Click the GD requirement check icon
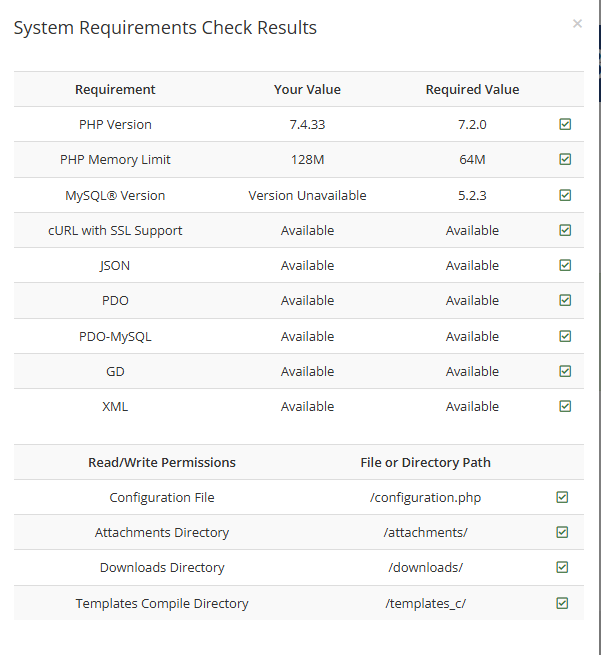The width and height of the screenshot is (601, 655). (x=565, y=371)
